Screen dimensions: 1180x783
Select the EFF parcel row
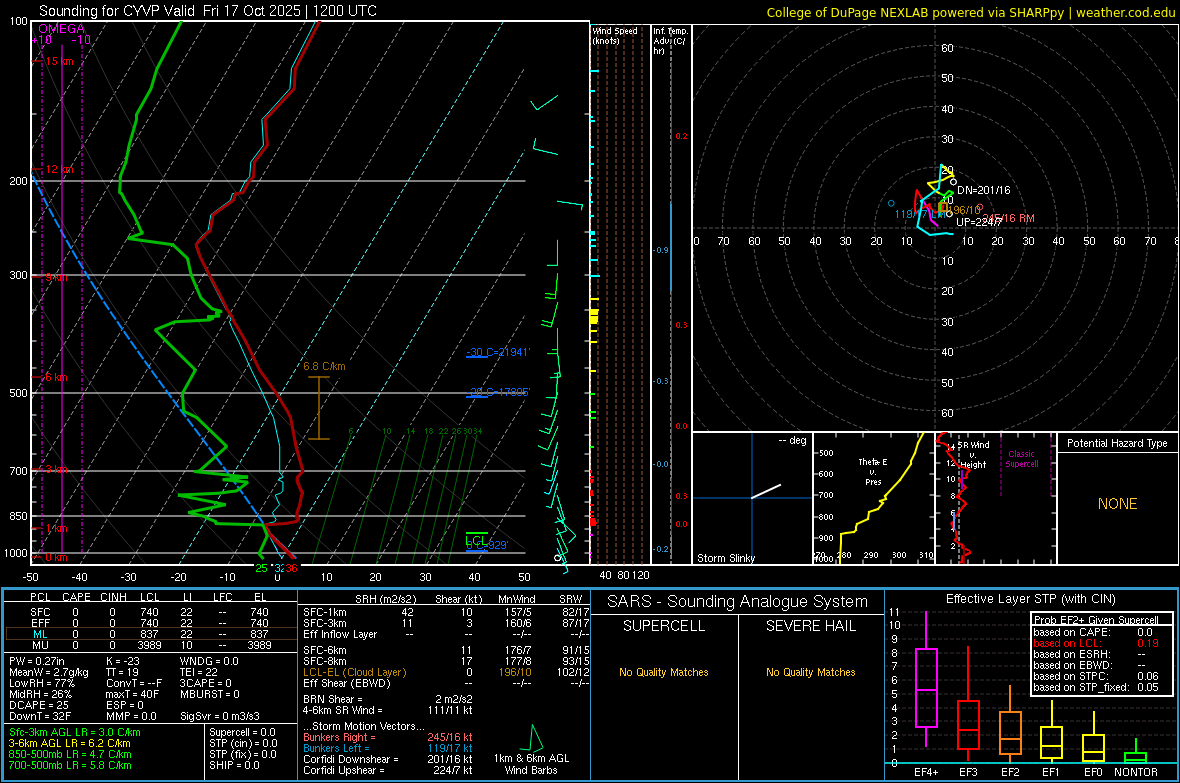click(151, 623)
